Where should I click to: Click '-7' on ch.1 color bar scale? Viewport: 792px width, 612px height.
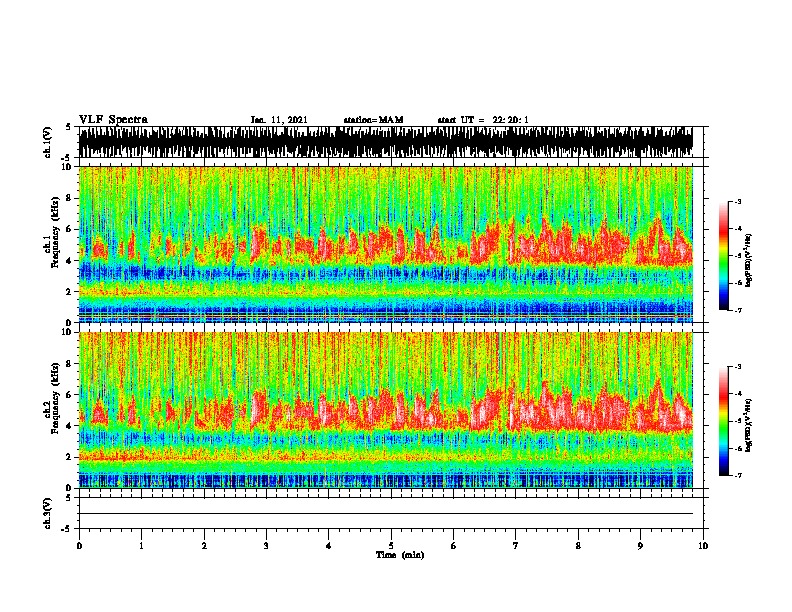click(x=738, y=310)
